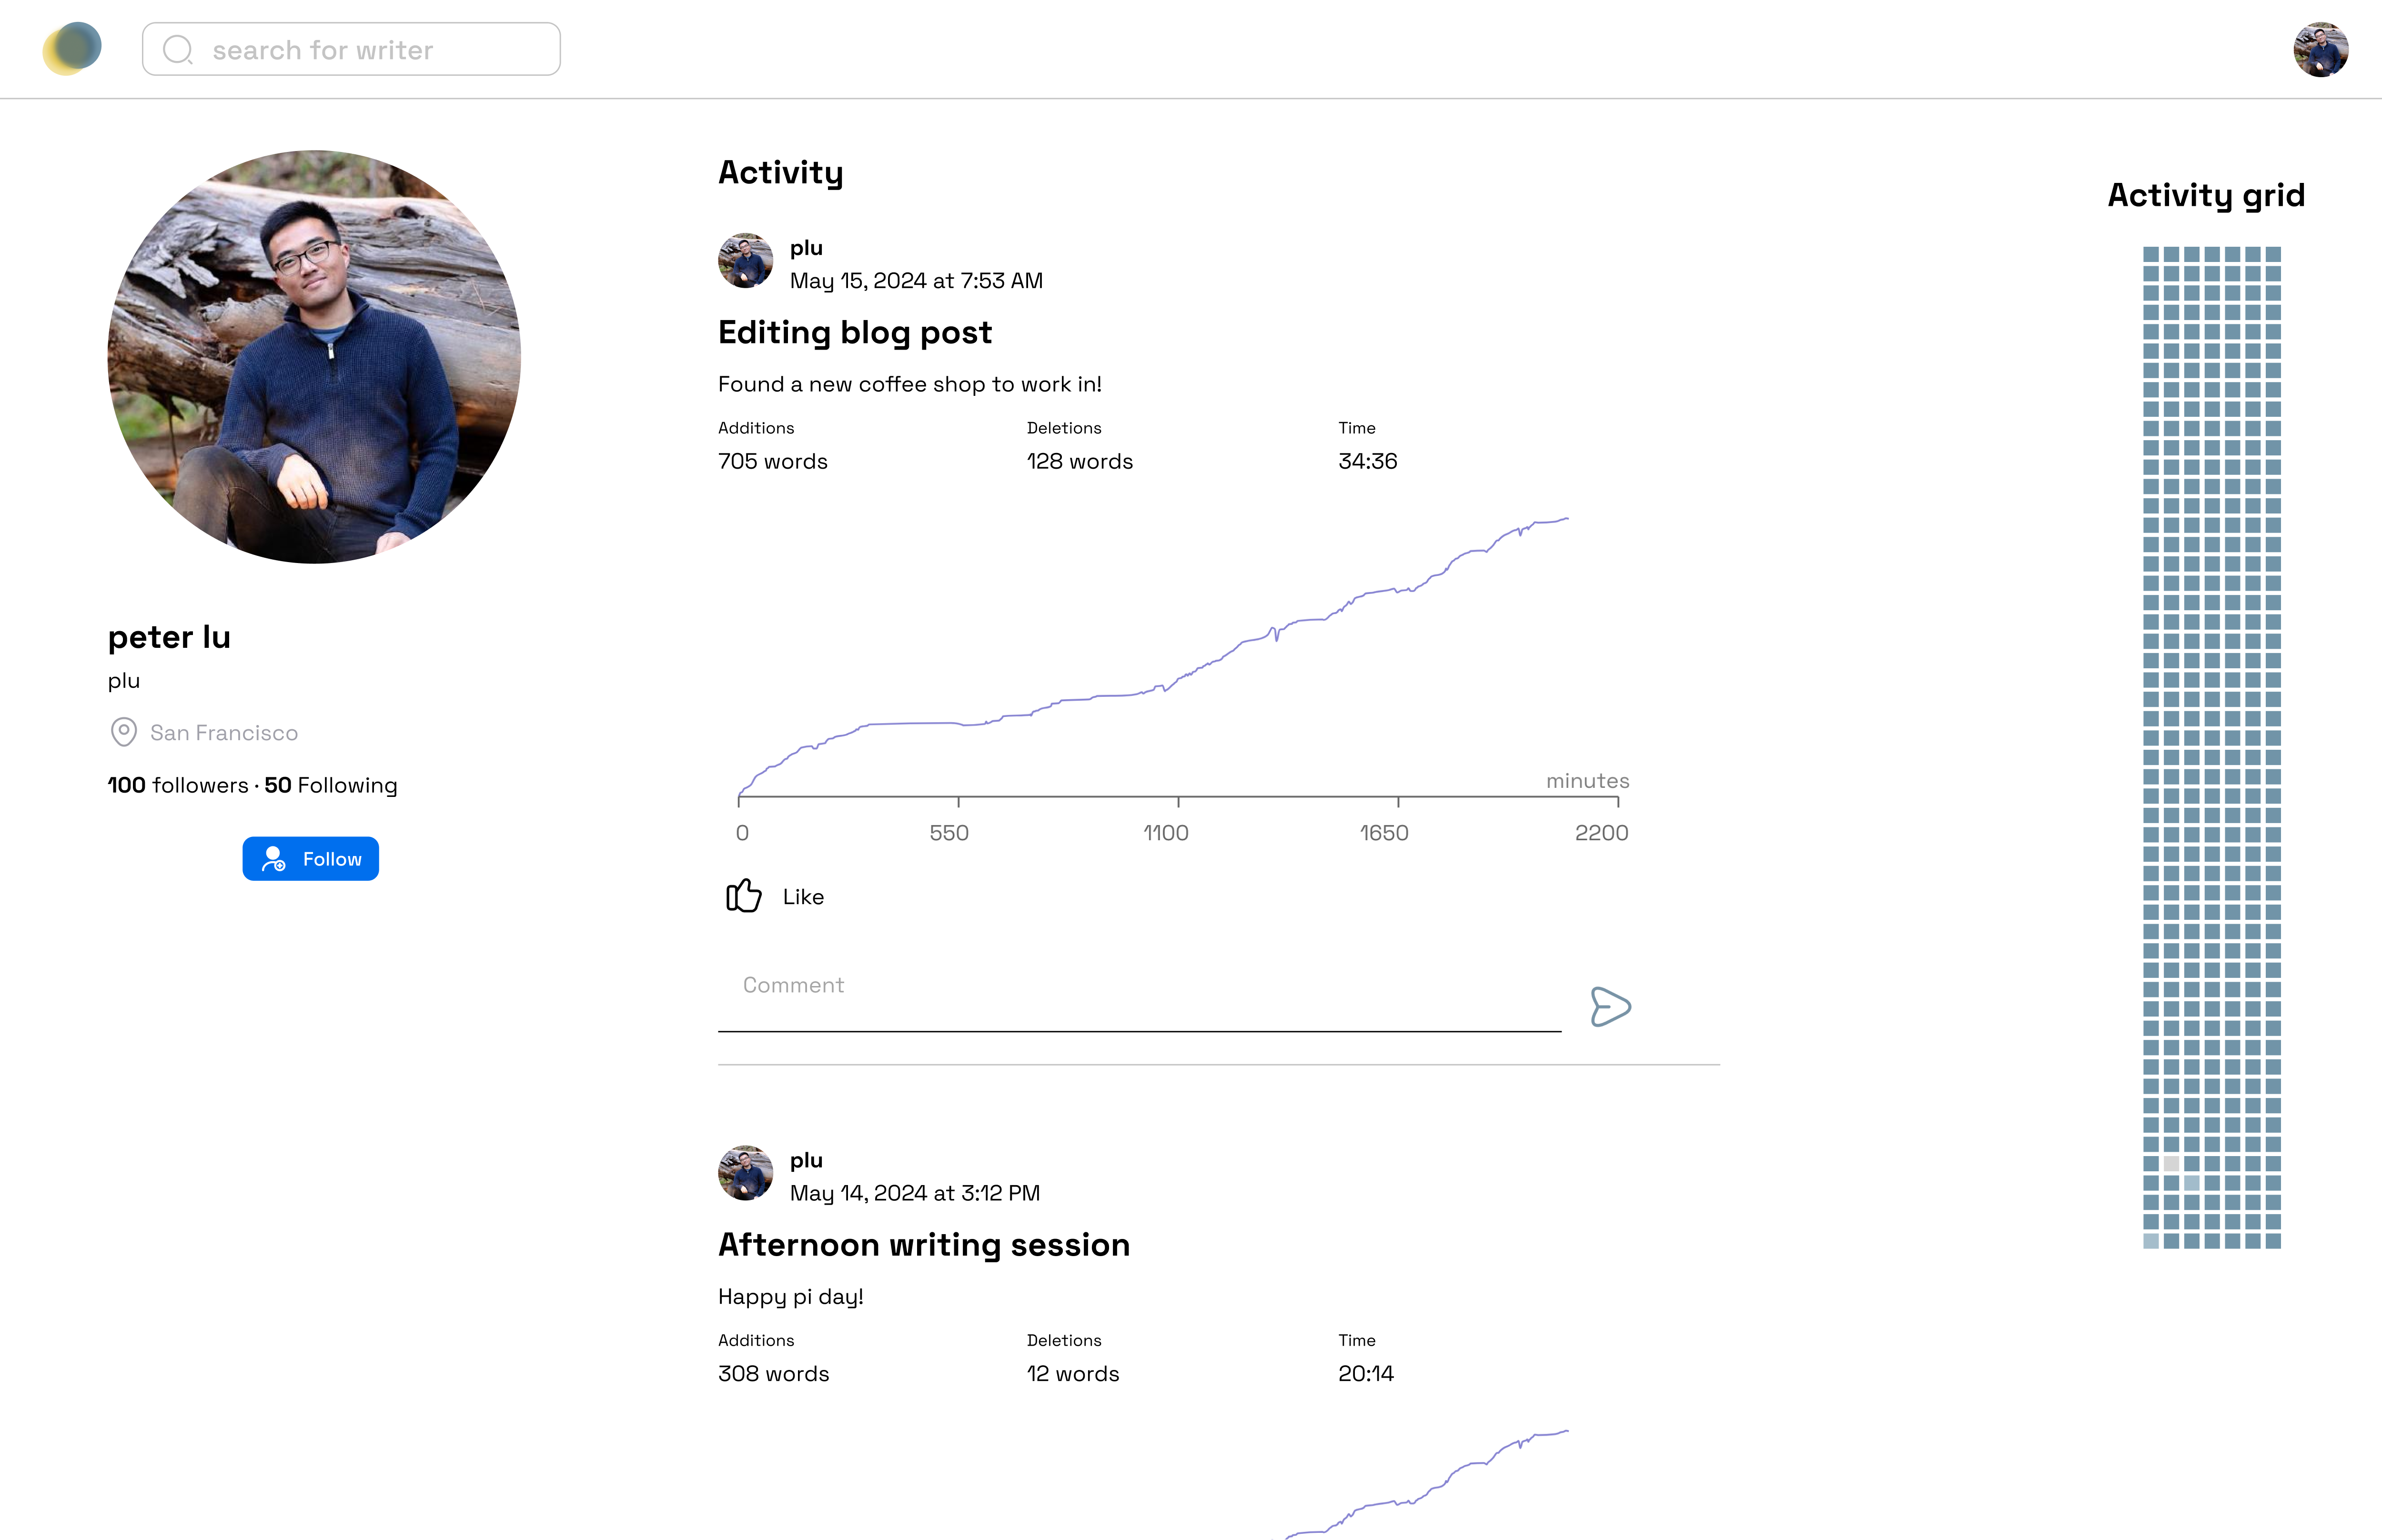
Task: Click the Like label under the chart
Action: point(803,897)
